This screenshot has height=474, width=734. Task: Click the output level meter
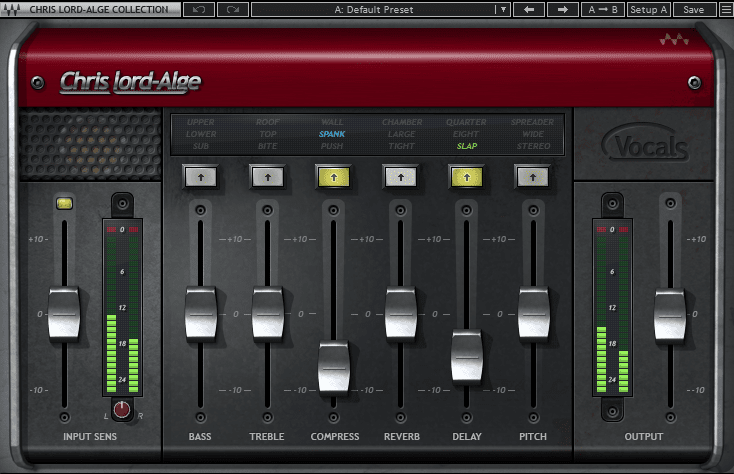point(612,307)
